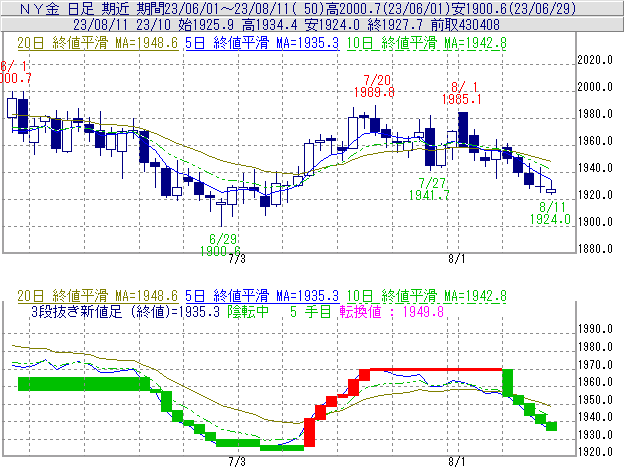Screen dimensions: 624x475
Task: Click the 2000.0 price axis label
Action: (x=595, y=87)
